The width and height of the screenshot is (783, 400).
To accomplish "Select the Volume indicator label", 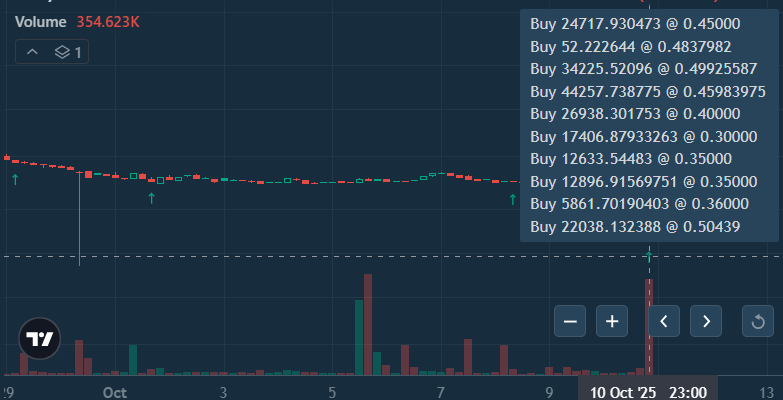I will [41, 20].
